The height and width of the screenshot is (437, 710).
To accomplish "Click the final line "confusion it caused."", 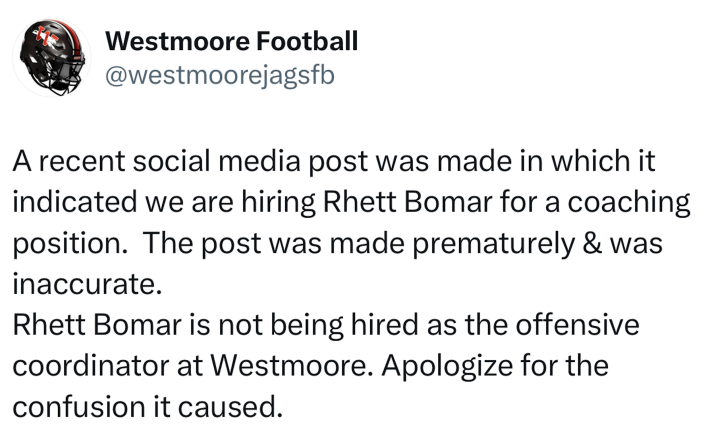I will click(148, 407).
